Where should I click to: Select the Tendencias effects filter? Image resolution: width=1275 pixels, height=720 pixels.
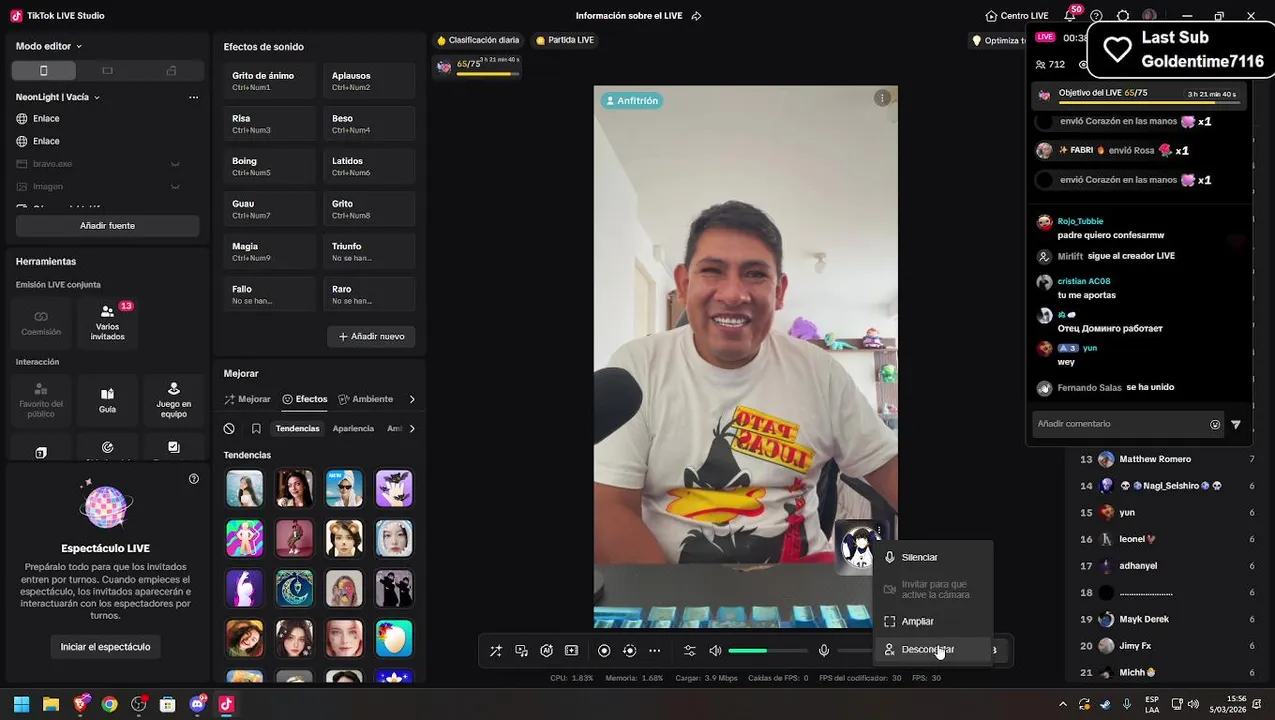pos(297,429)
